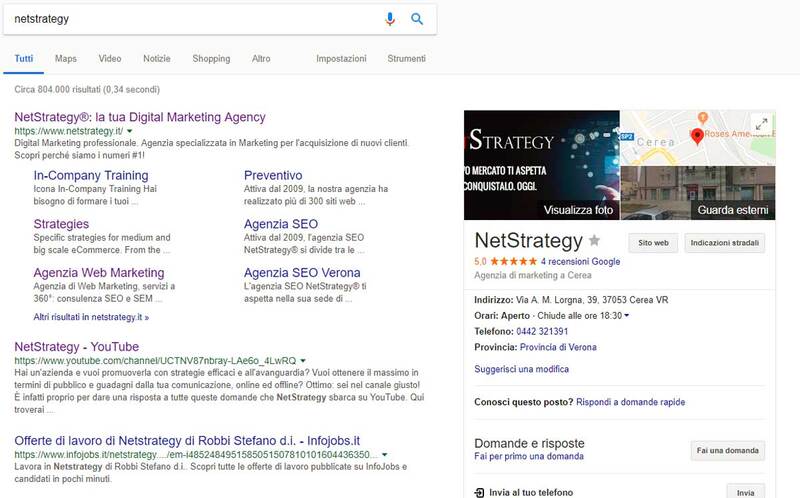Click the 'Fai una domanda' button
This screenshot has width=800, height=498.
tap(728, 451)
